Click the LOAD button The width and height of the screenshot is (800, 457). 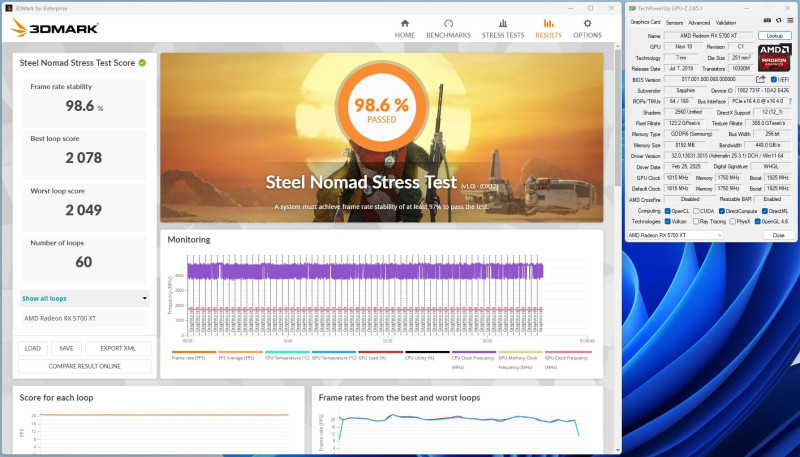(x=33, y=348)
